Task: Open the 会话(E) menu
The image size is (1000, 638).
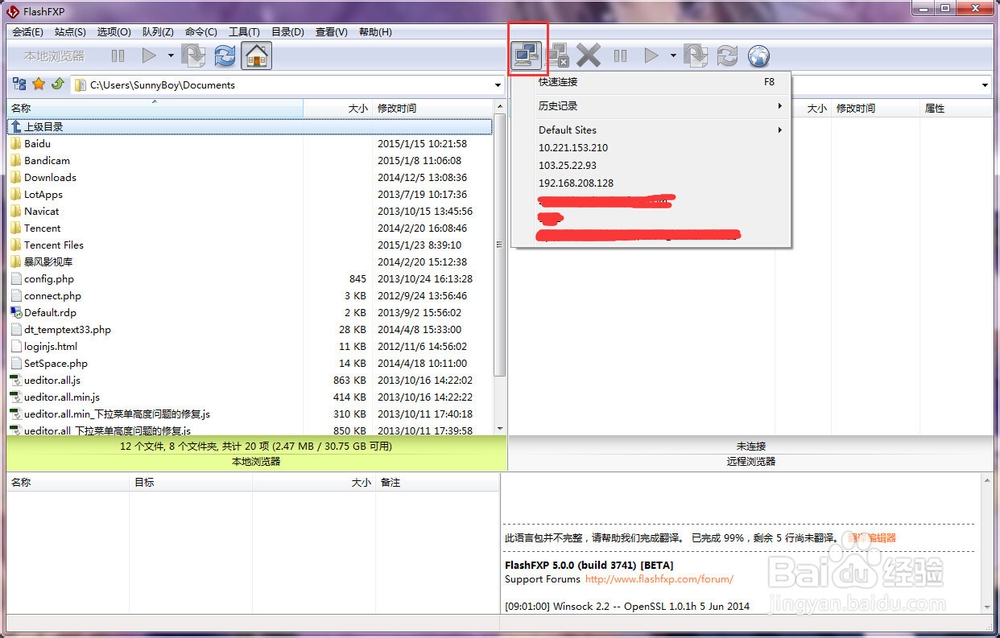Action: (27, 32)
